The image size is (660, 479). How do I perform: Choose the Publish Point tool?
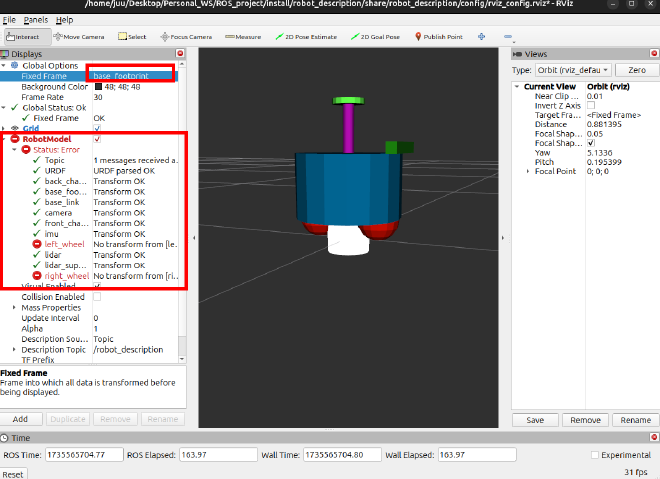tap(439, 37)
